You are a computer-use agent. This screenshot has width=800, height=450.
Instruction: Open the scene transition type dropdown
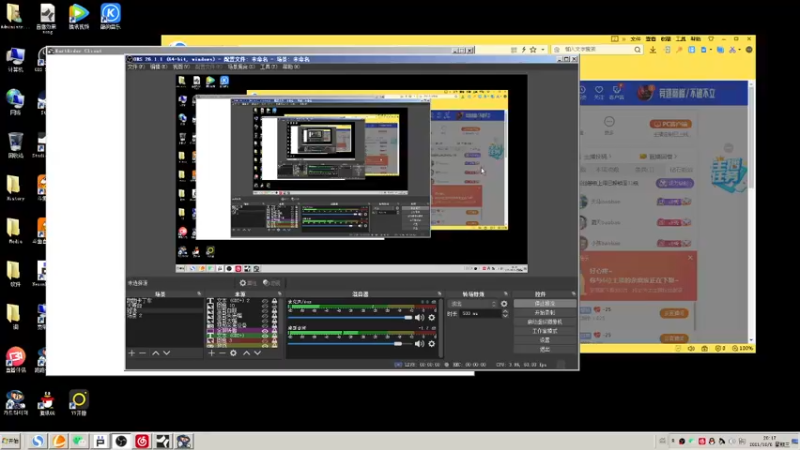[x=472, y=304]
